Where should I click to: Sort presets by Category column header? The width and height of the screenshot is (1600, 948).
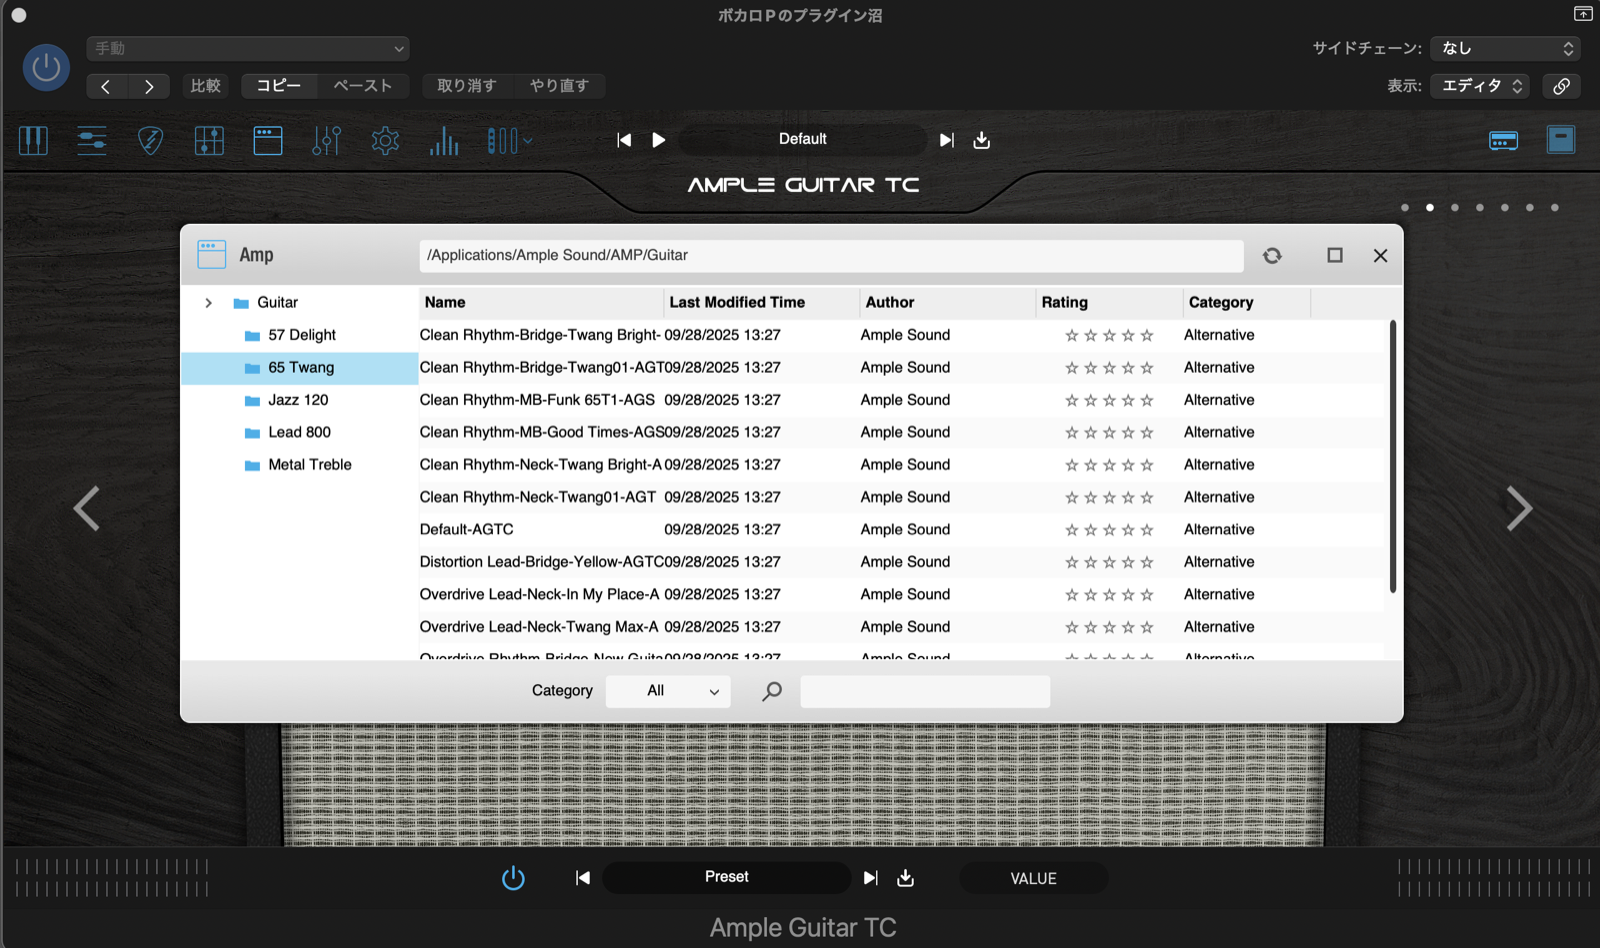pos(1246,302)
